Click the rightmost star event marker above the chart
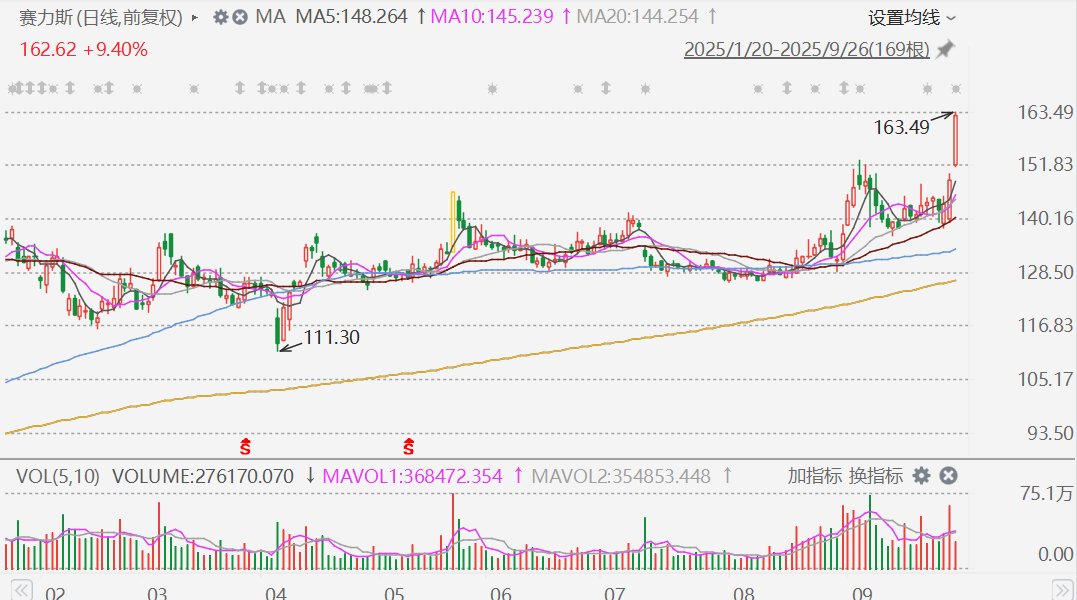The height and width of the screenshot is (600, 1077). (x=955, y=89)
